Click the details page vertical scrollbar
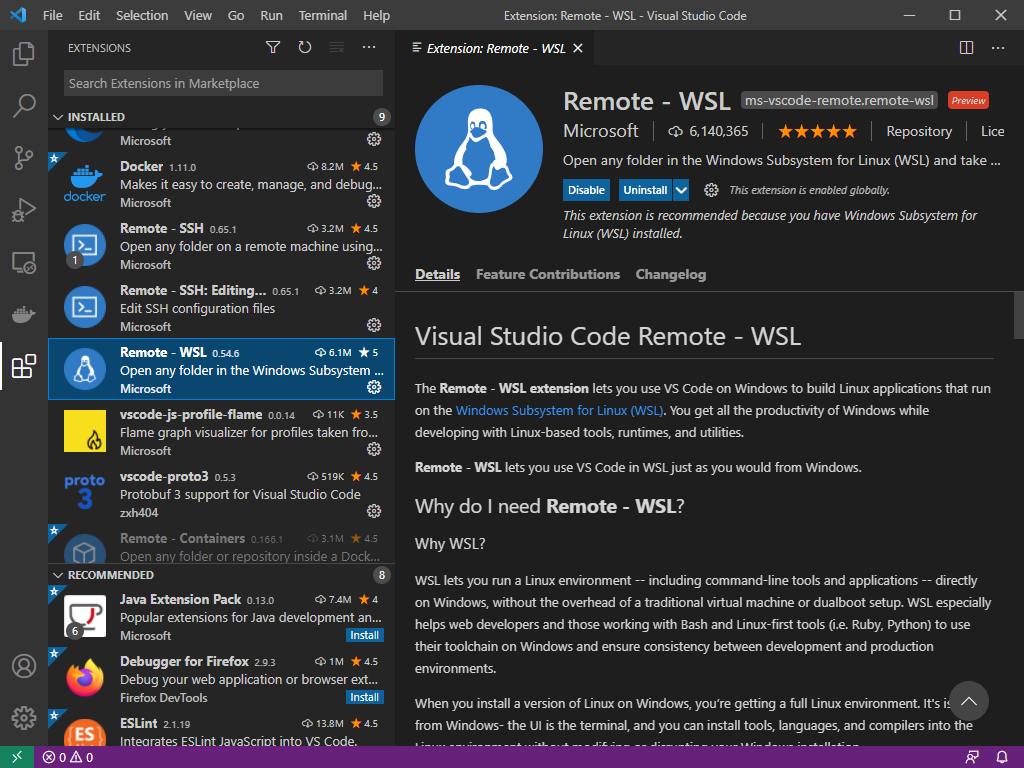This screenshot has width=1024, height=768. click(1018, 315)
